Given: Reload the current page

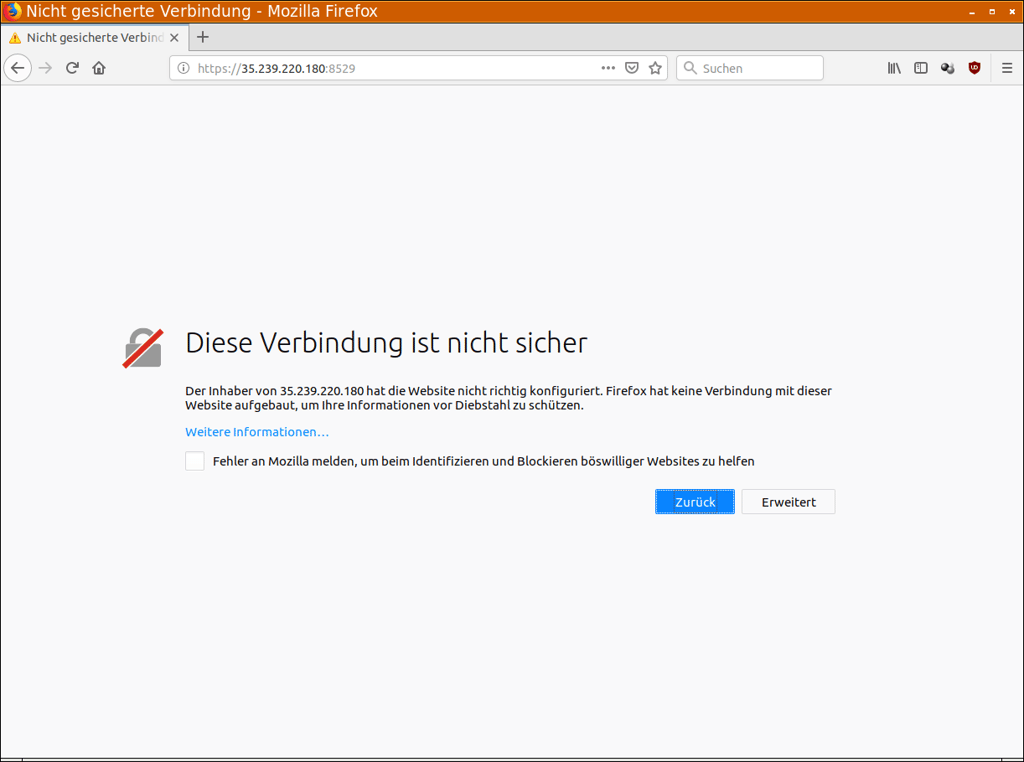Looking at the screenshot, I should (71, 67).
